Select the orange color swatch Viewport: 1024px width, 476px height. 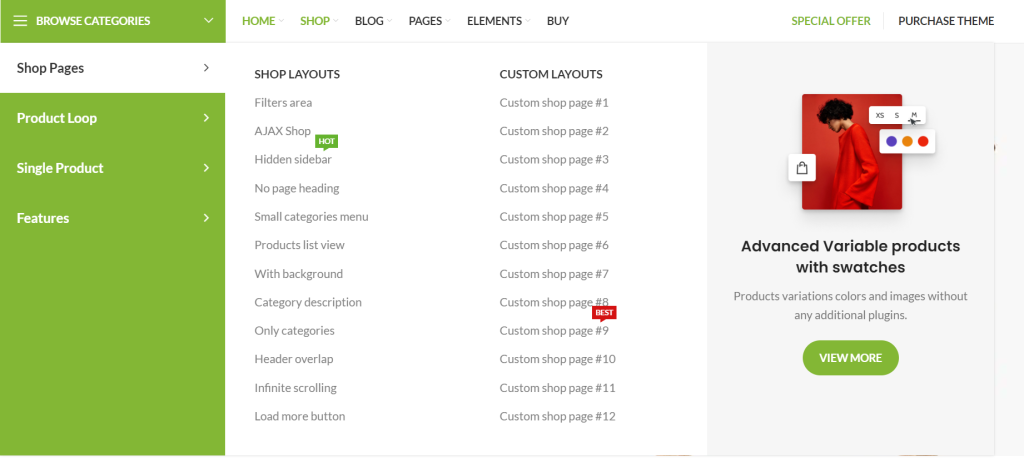tap(907, 141)
